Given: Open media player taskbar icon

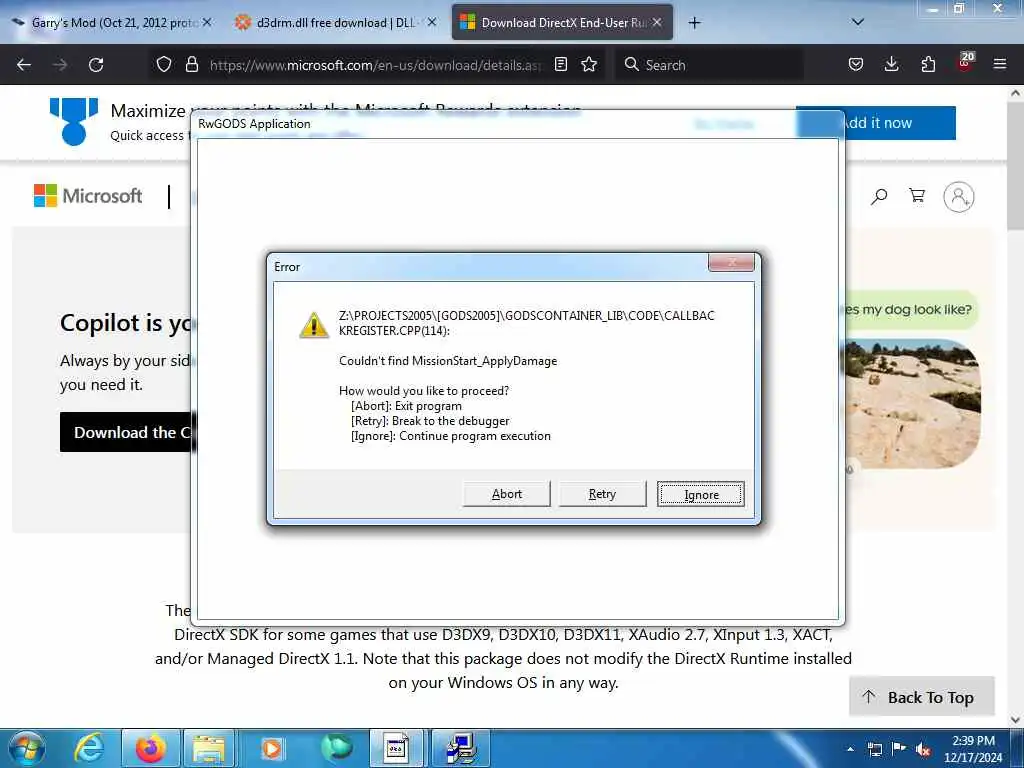Looking at the screenshot, I should pyautogui.click(x=272, y=748).
